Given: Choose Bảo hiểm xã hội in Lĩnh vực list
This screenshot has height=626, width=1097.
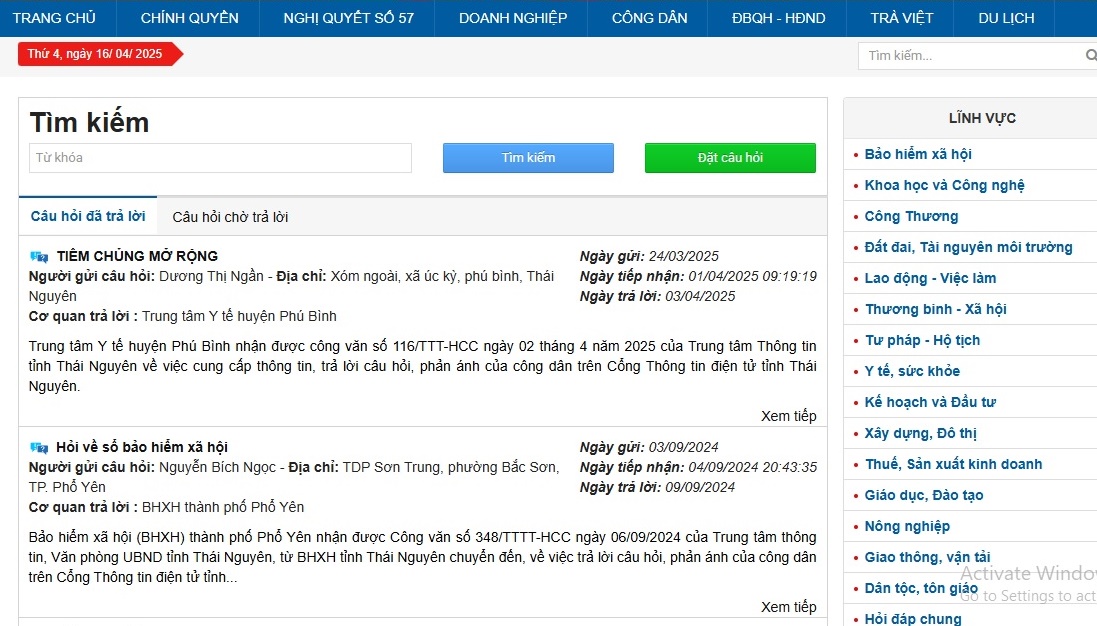Looking at the screenshot, I should click(918, 154).
